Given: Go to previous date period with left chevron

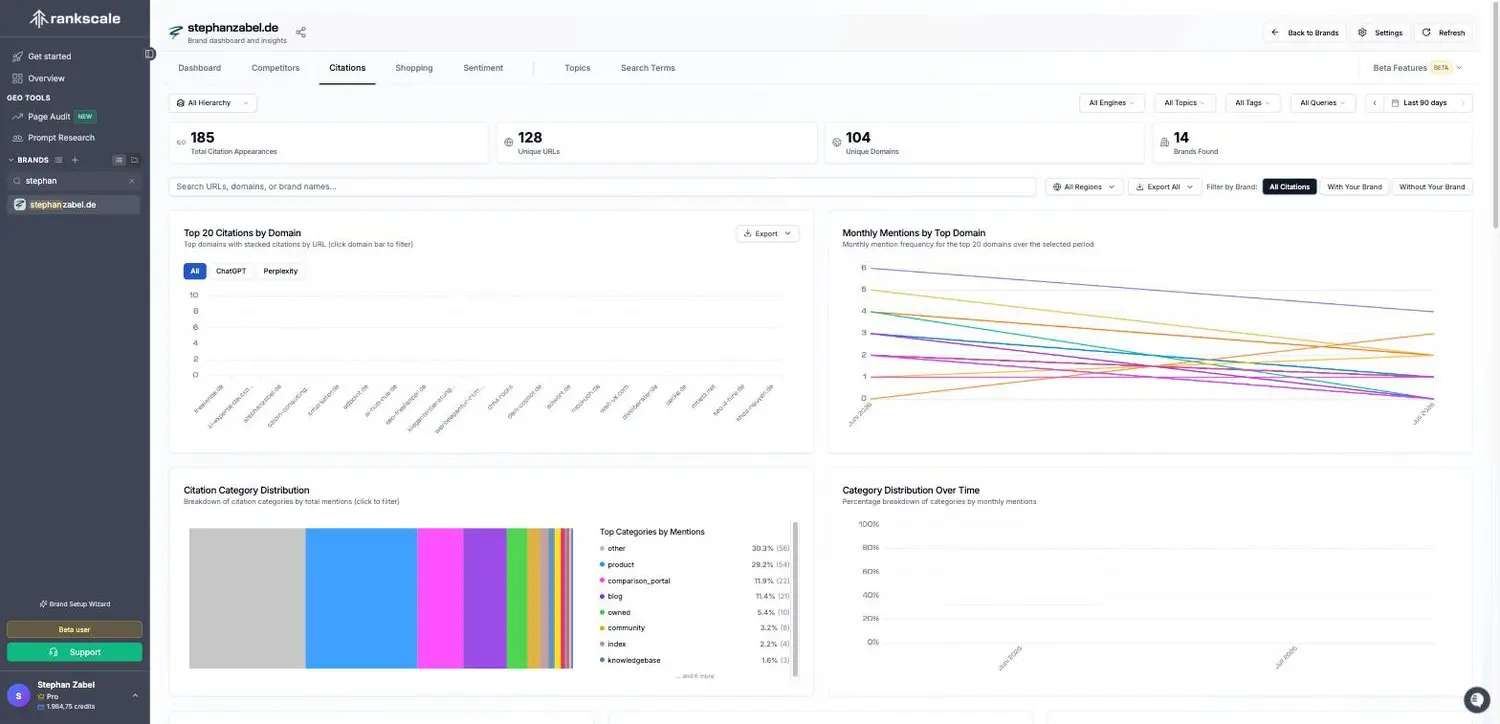Looking at the screenshot, I should tap(1374, 103).
